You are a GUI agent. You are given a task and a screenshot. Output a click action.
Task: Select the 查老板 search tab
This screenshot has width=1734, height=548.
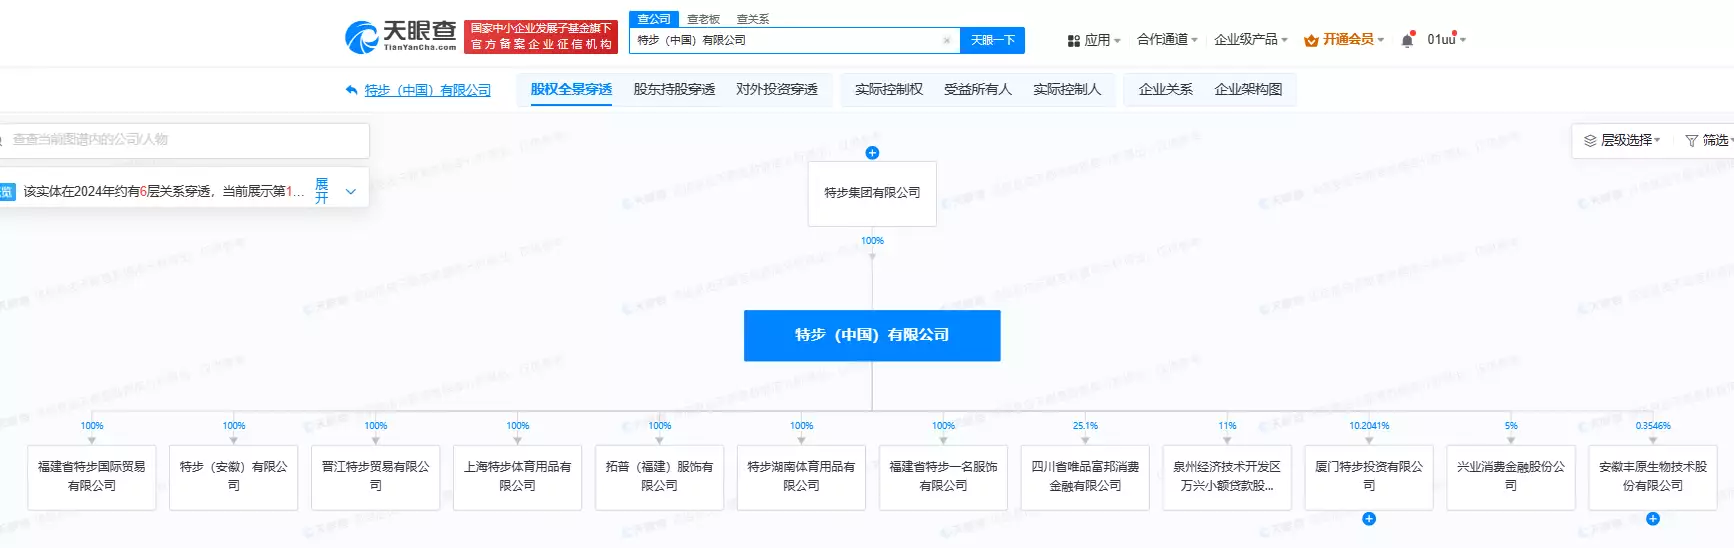[x=703, y=19]
